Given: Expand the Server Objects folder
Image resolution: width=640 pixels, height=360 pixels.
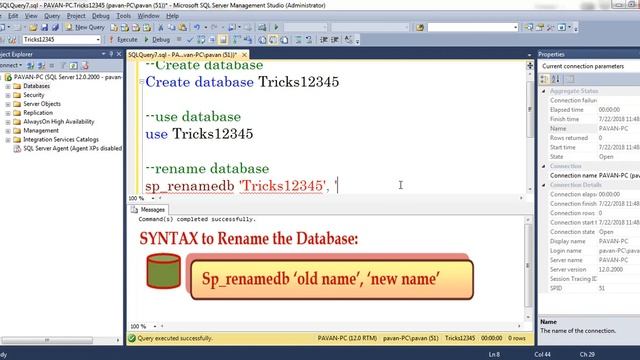Looking at the screenshot, I should tap(8, 104).
